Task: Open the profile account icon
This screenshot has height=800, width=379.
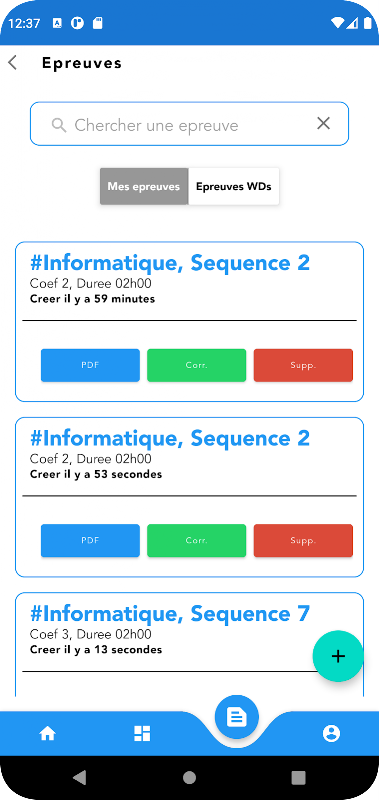Action: pos(331,734)
